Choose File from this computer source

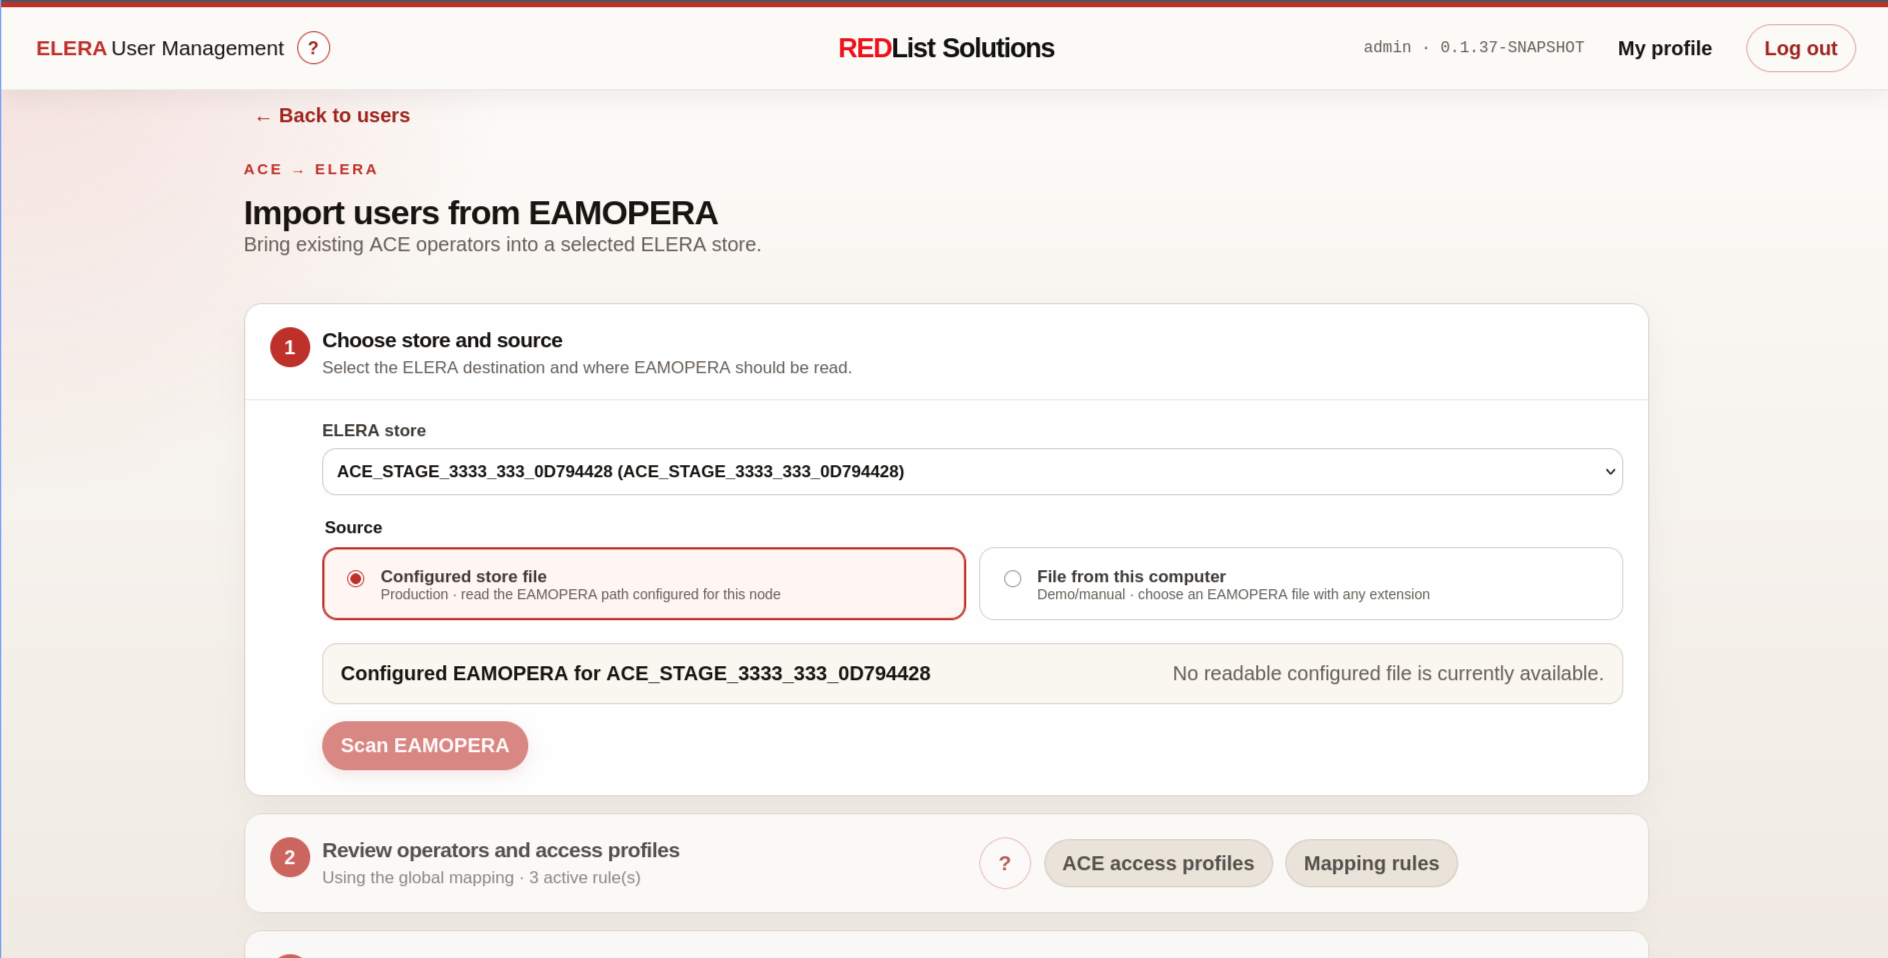1300,584
